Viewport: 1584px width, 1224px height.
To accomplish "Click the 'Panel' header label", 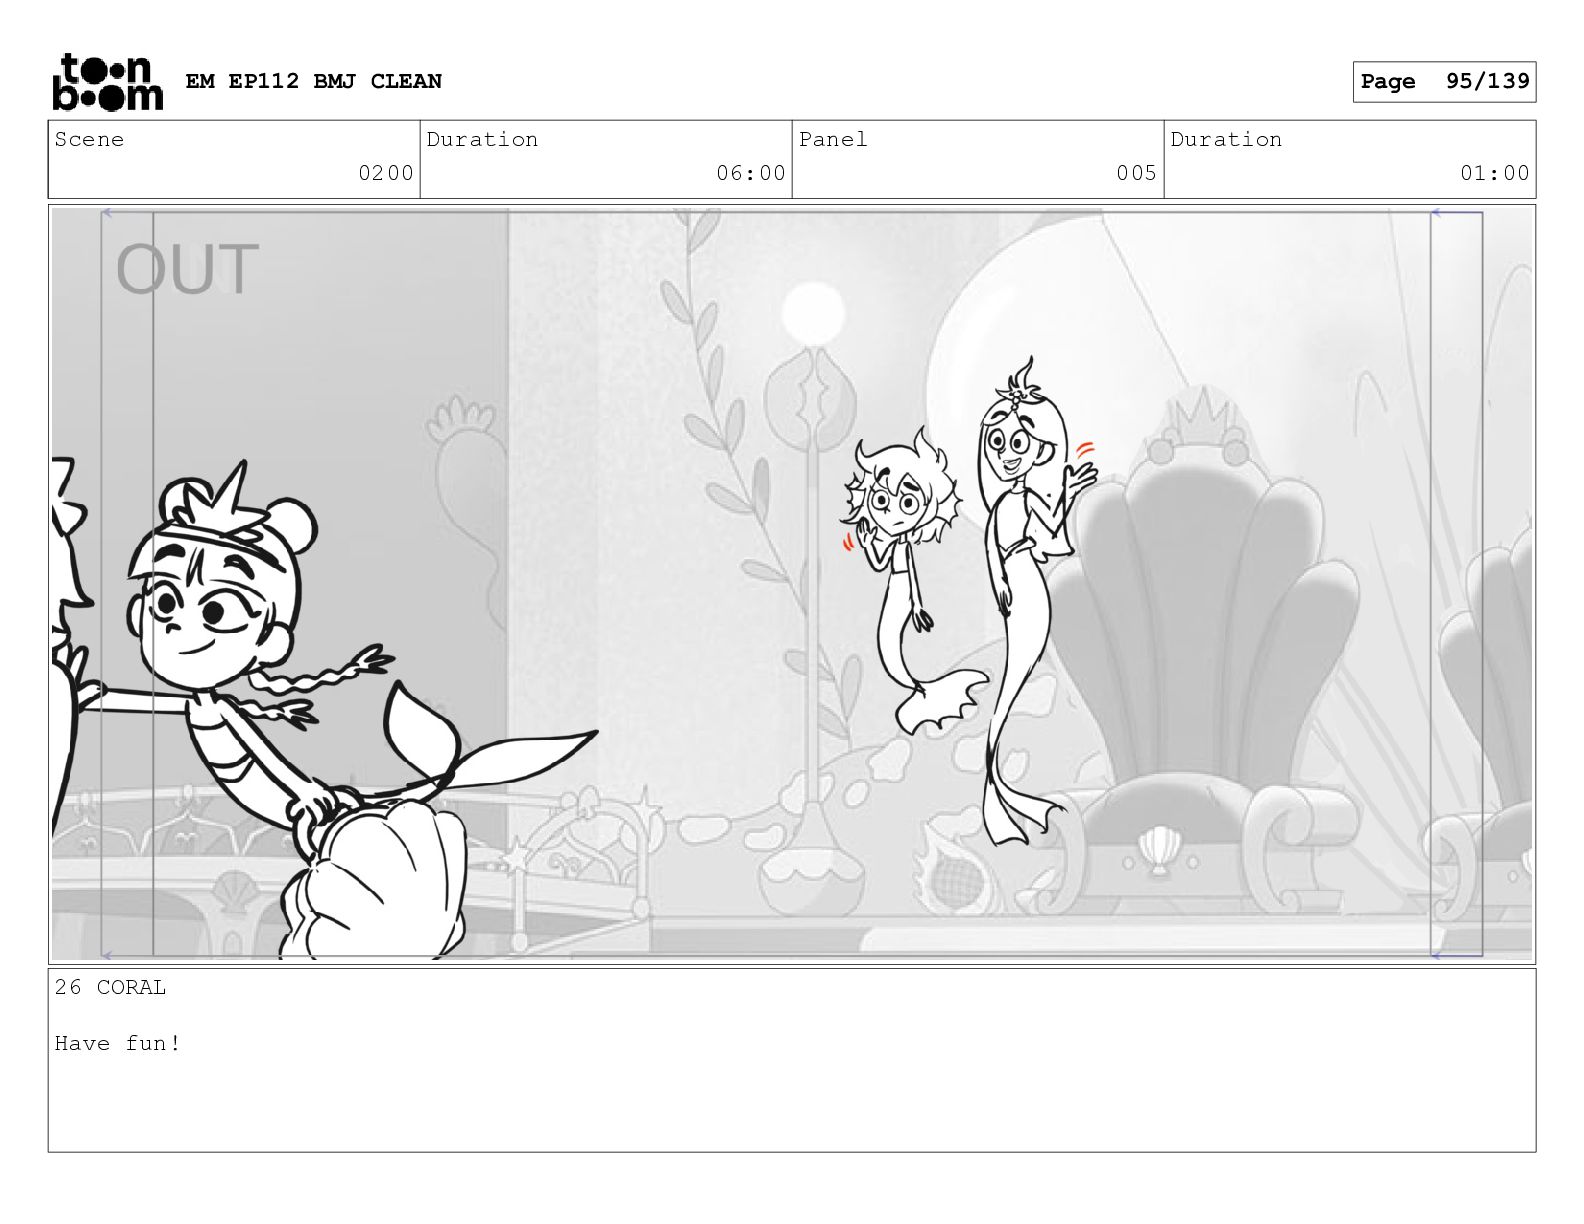I will pos(833,139).
